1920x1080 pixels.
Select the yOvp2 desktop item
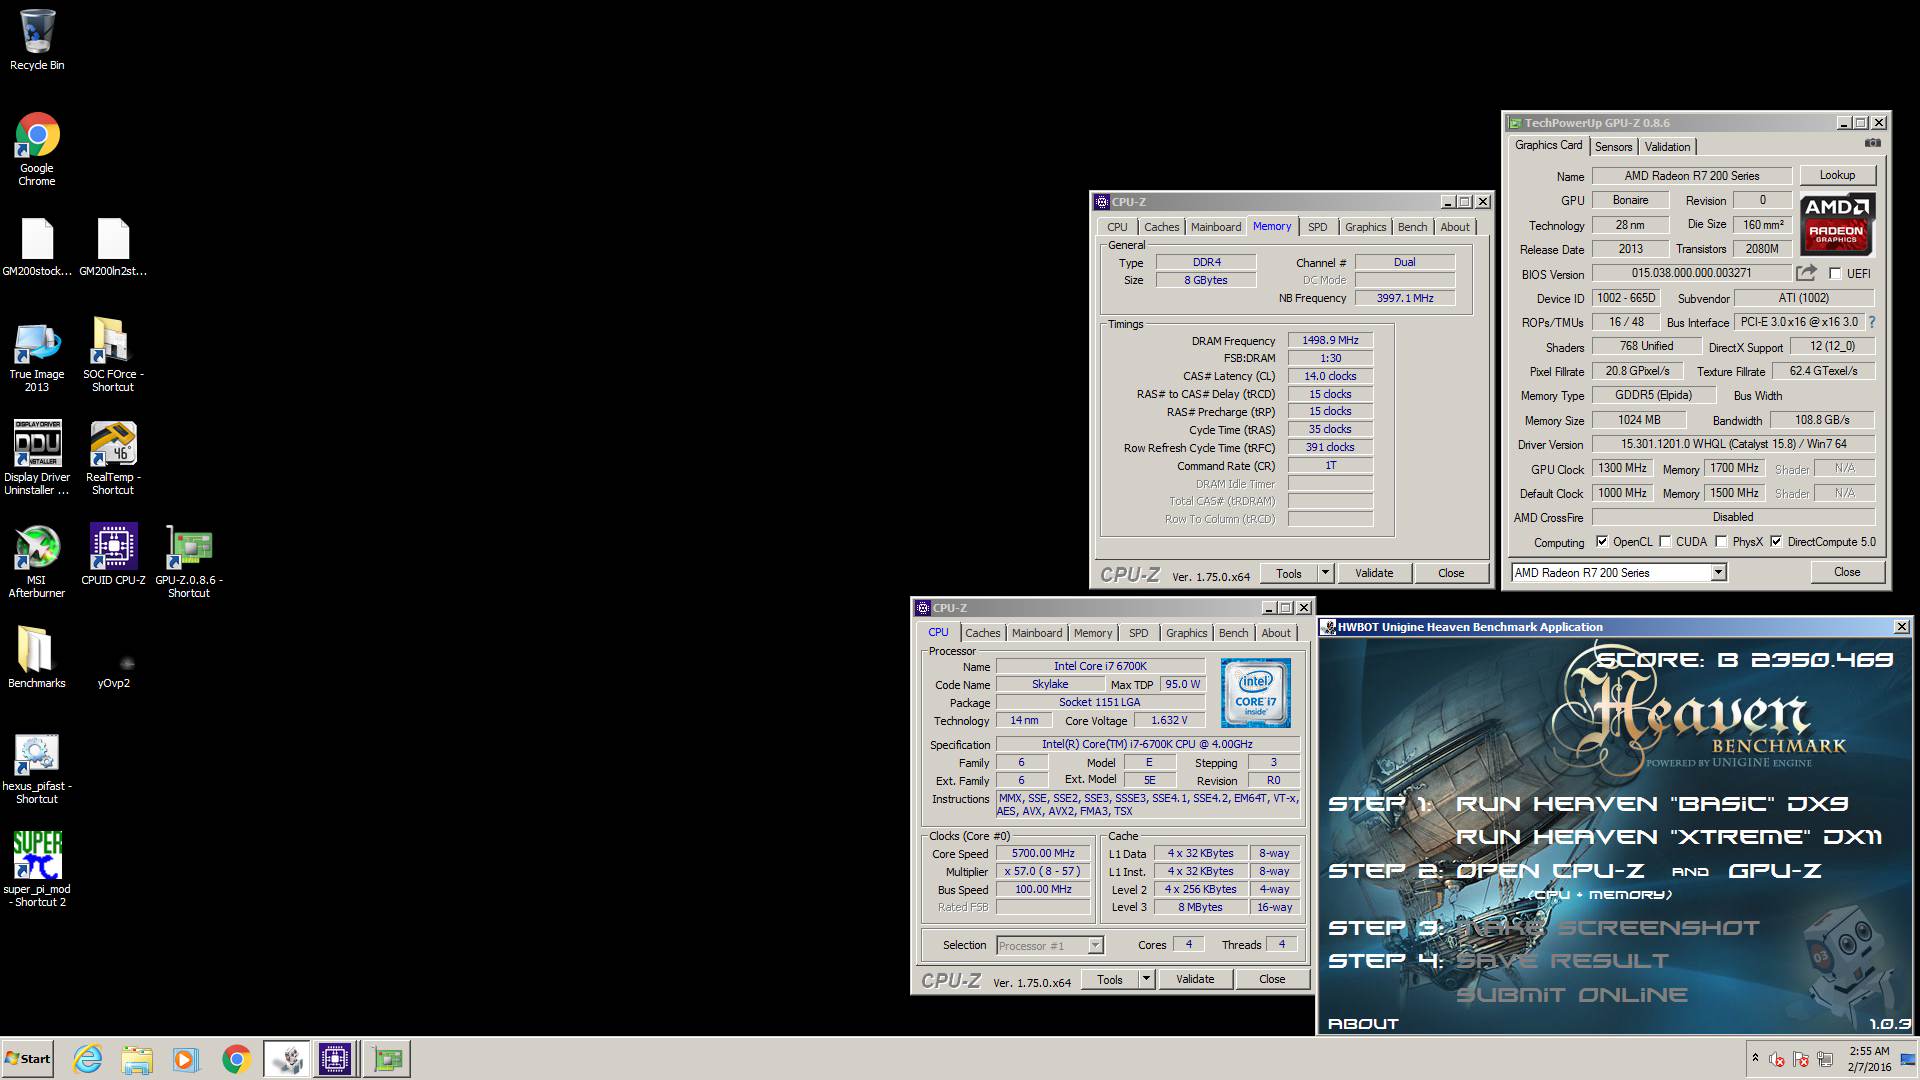113,671
